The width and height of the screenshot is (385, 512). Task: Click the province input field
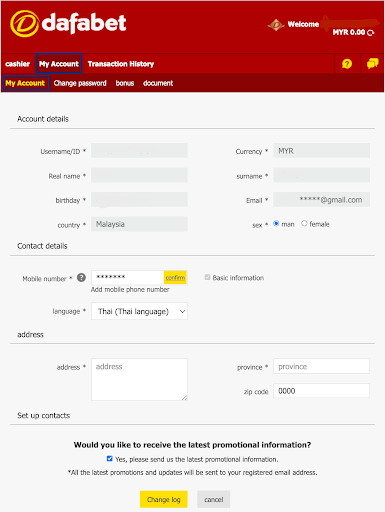coord(321,366)
